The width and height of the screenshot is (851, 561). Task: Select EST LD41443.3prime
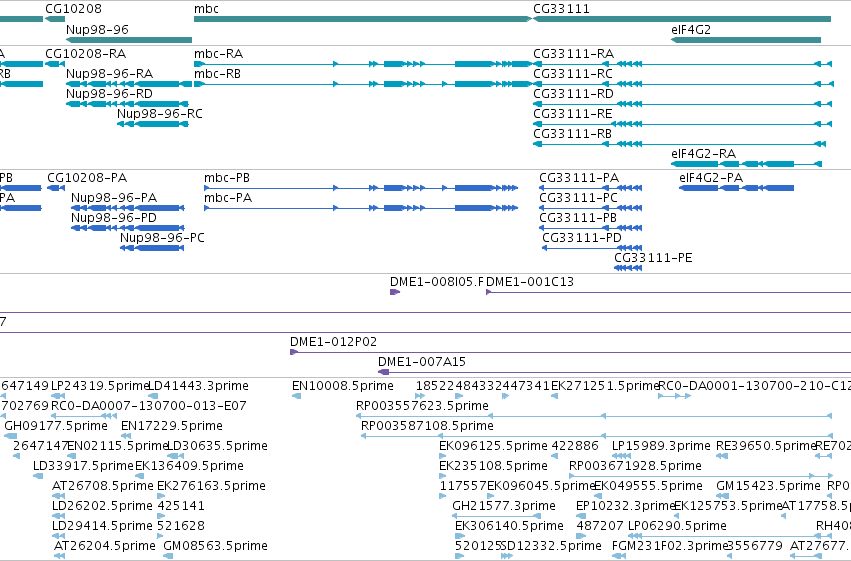coord(153,396)
